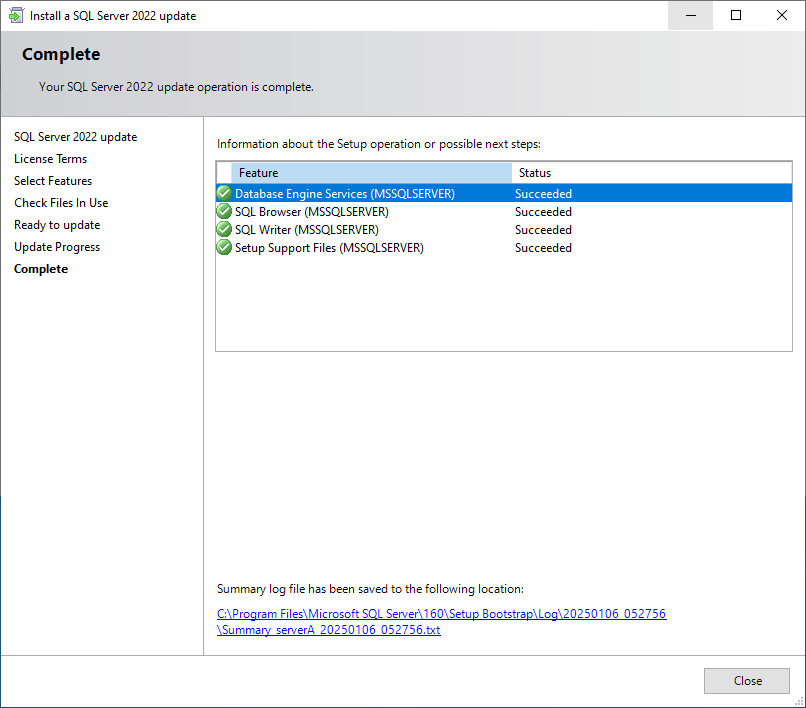Click the setup installer icon in title bar
Viewport: 806px width, 708px height.
click(16, 15)
